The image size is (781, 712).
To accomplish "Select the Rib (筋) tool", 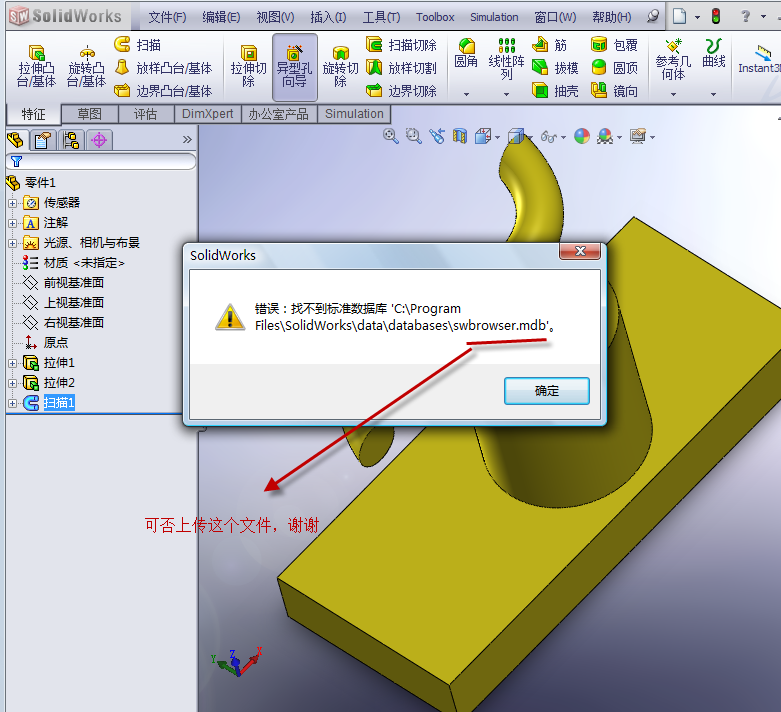I will [x=549, y=45].
